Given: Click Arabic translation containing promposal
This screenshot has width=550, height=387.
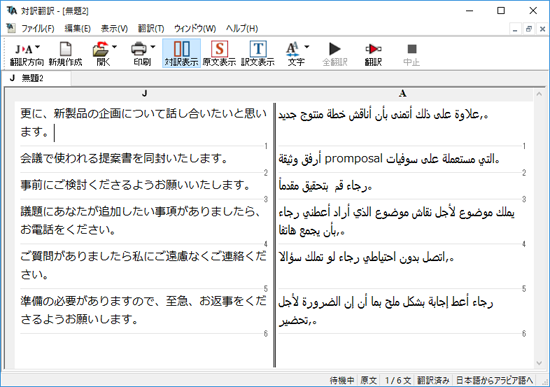Looking at the screenshot, I should tap(389, 159).
